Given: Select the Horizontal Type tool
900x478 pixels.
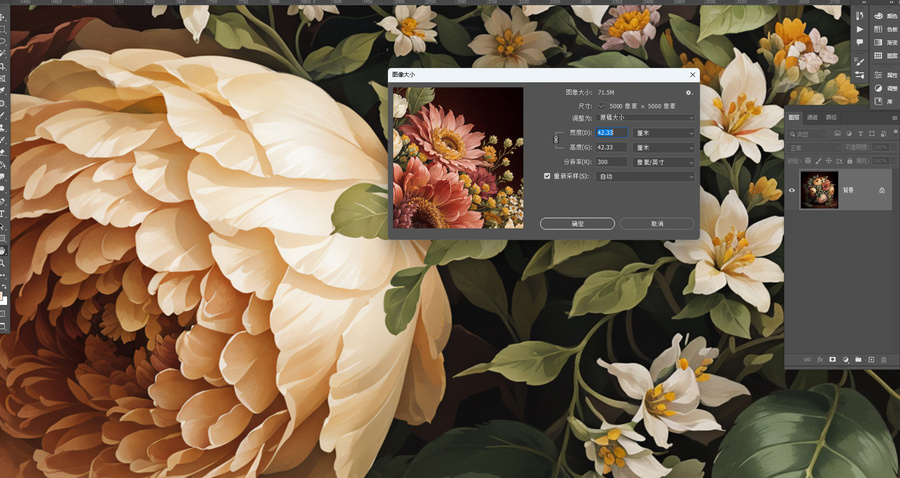Looking at the screenshot, I should [2, 213].
